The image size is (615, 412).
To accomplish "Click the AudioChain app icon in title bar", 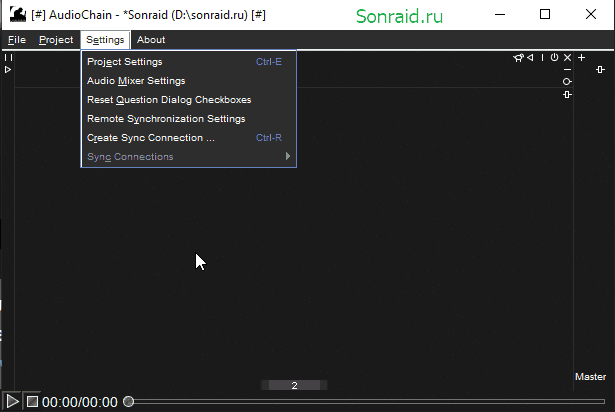I will (18, 15).
